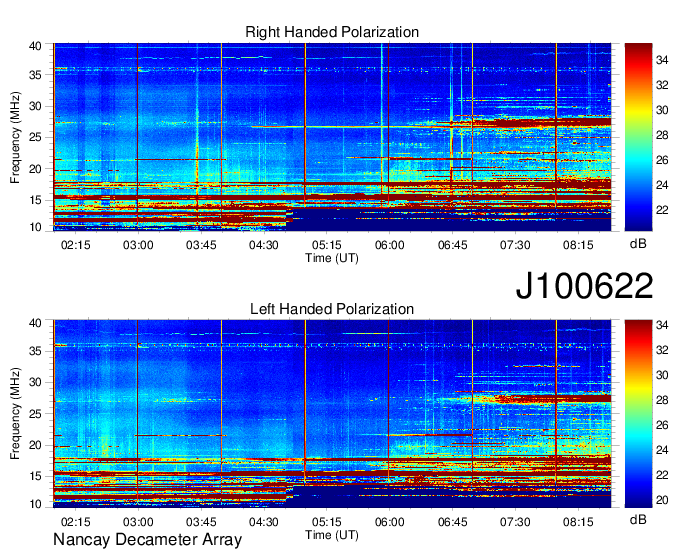Viewport: 680px width, 552px height.
Task: Click the 15 MHz tick on top plot
Action: tap(35, 200)
